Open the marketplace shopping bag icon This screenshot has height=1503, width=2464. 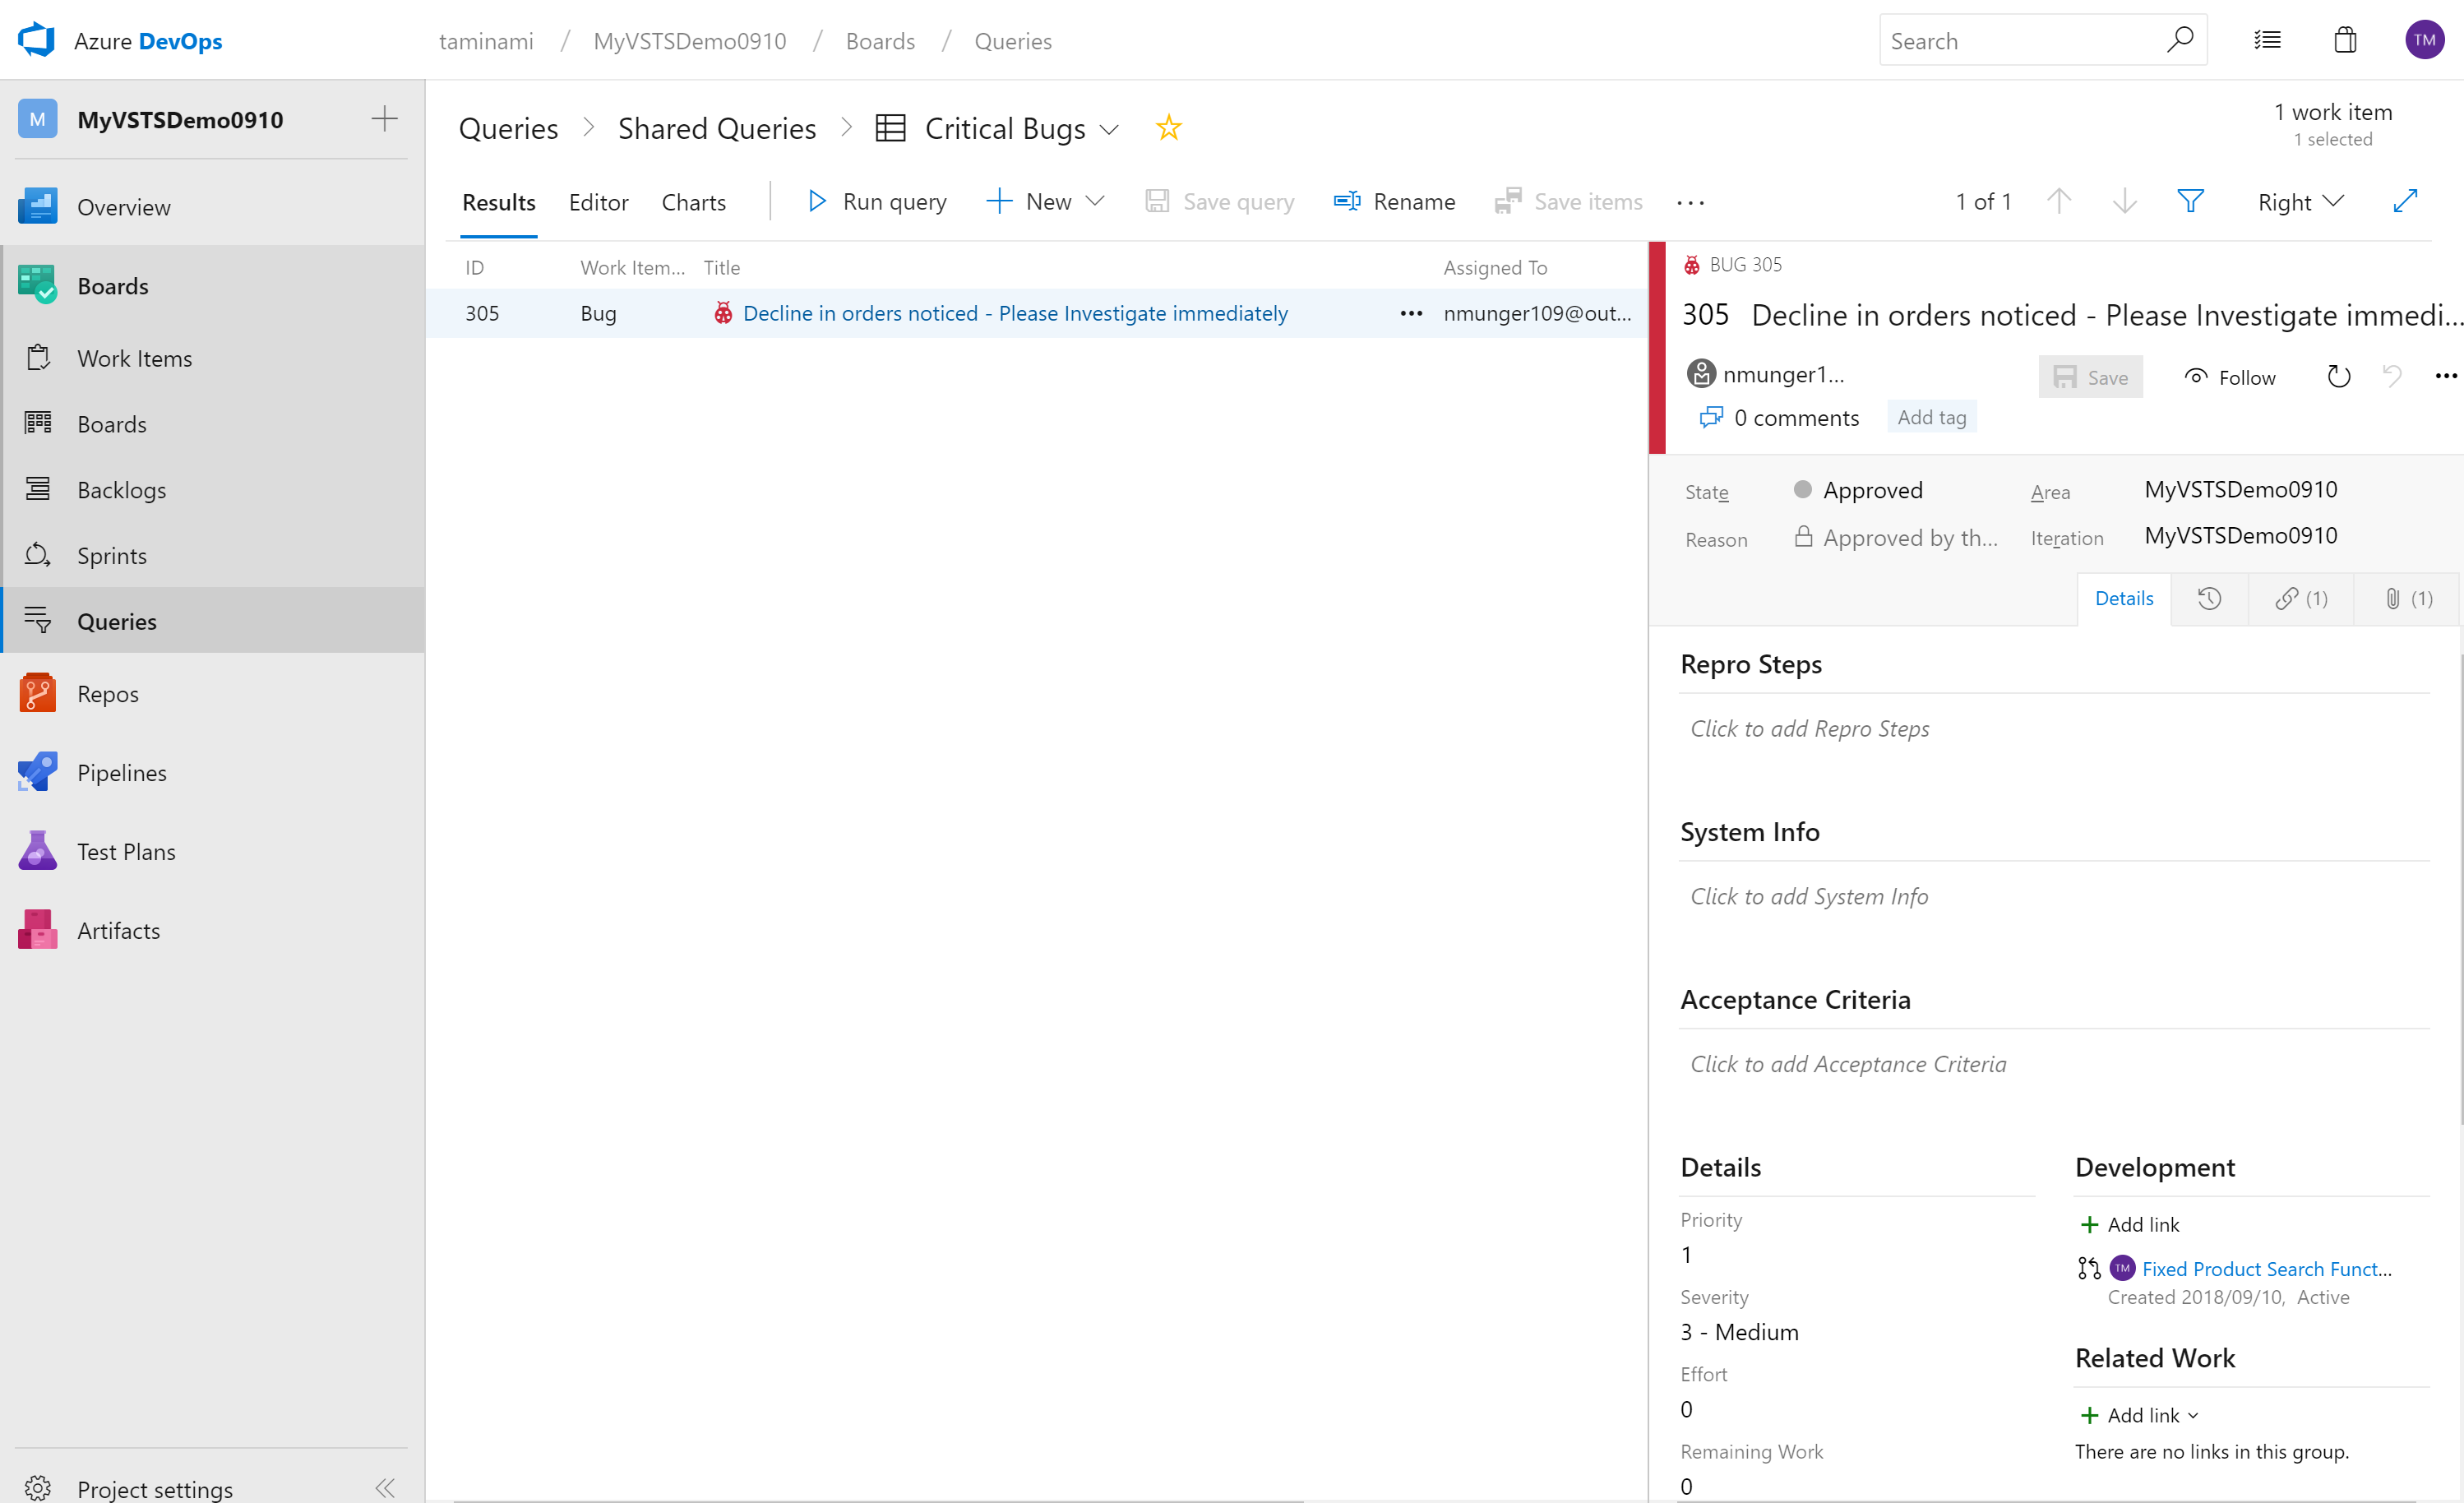pyautogui.click(x=2345, y=41)
